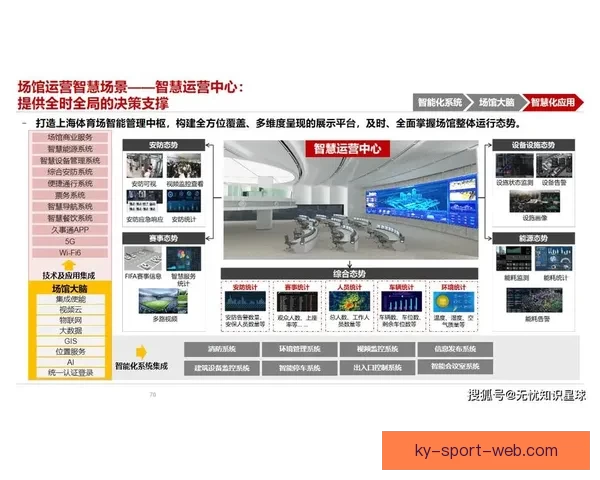The image size is (600, 480).
Task: Open the 多路视频 stadium thumbnail
Action: pyautogui.click(x=163, y=301)
